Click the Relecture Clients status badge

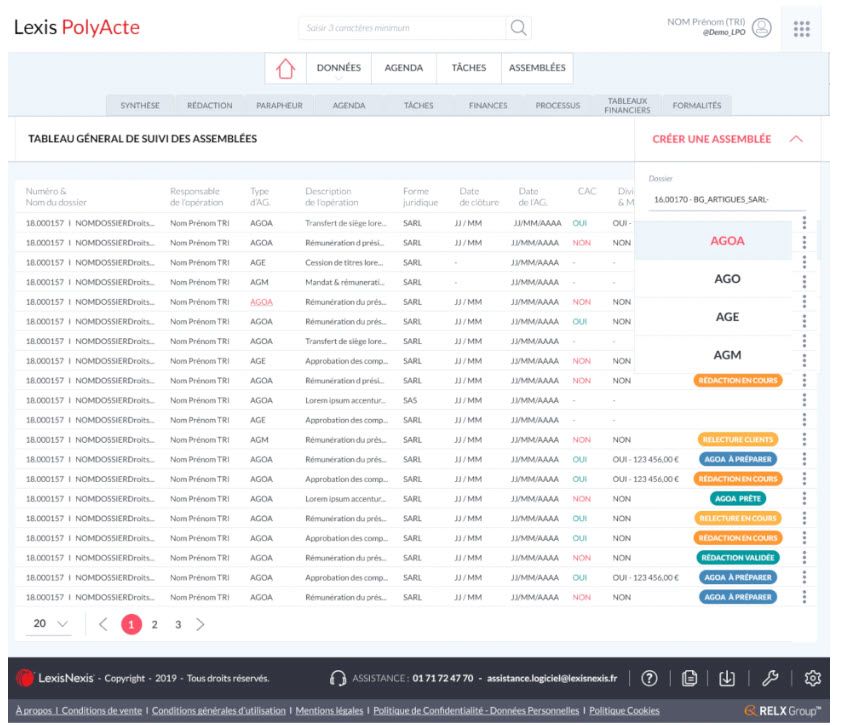coord(738,440)
